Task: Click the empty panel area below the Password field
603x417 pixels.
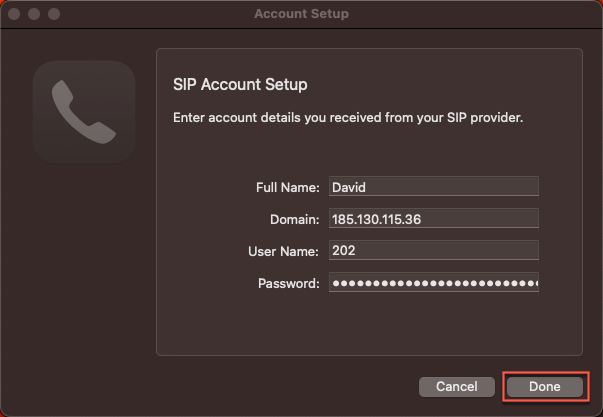Action: pos(368,325)
